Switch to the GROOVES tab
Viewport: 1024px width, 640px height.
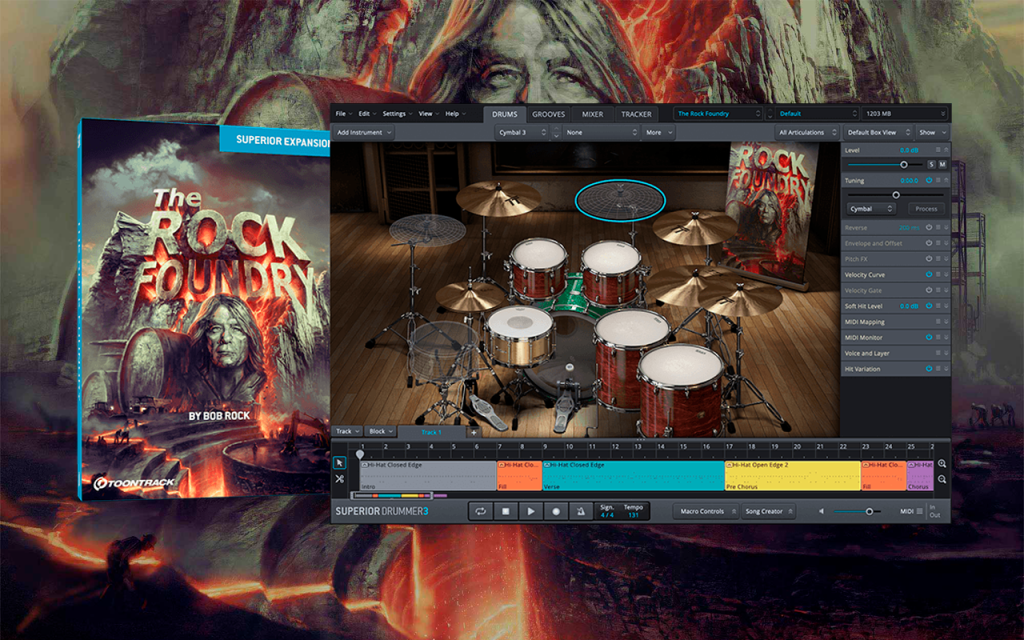[x=549, y=114]
